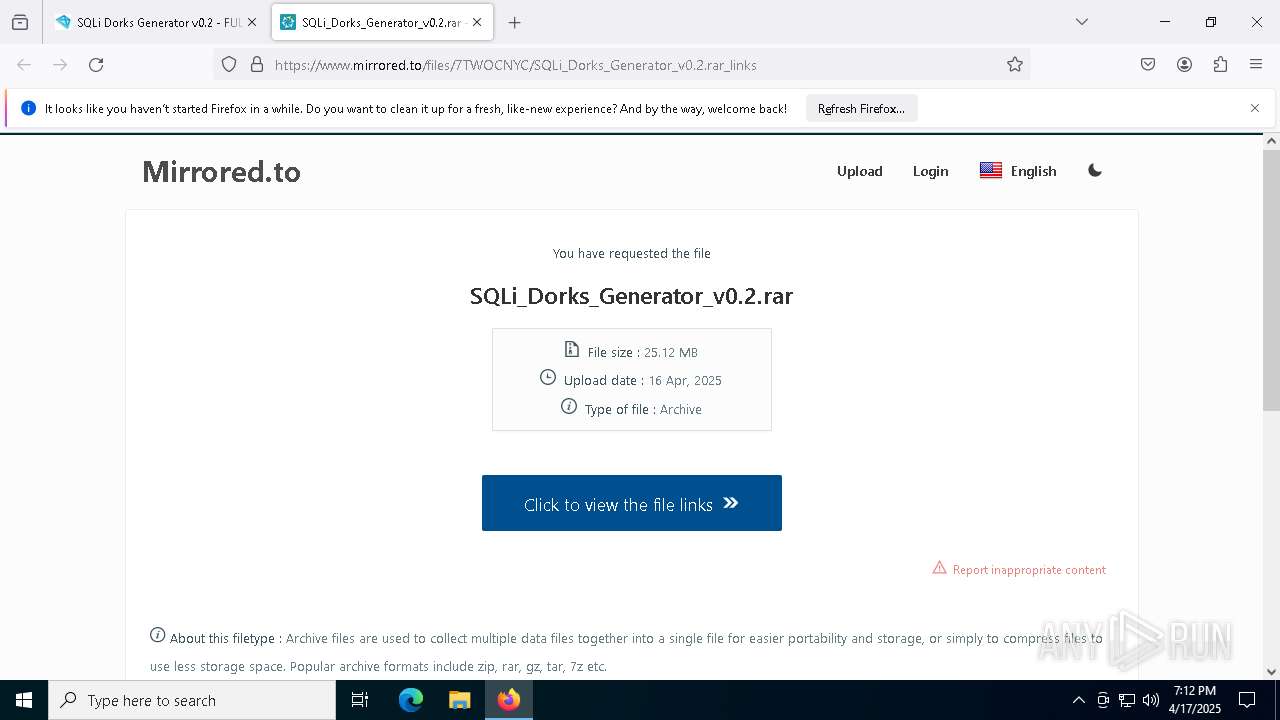Image resolution: width=1280 pixels, height=720 pixels.
Task: Open the English language selector
Action: coord(1018,171)
